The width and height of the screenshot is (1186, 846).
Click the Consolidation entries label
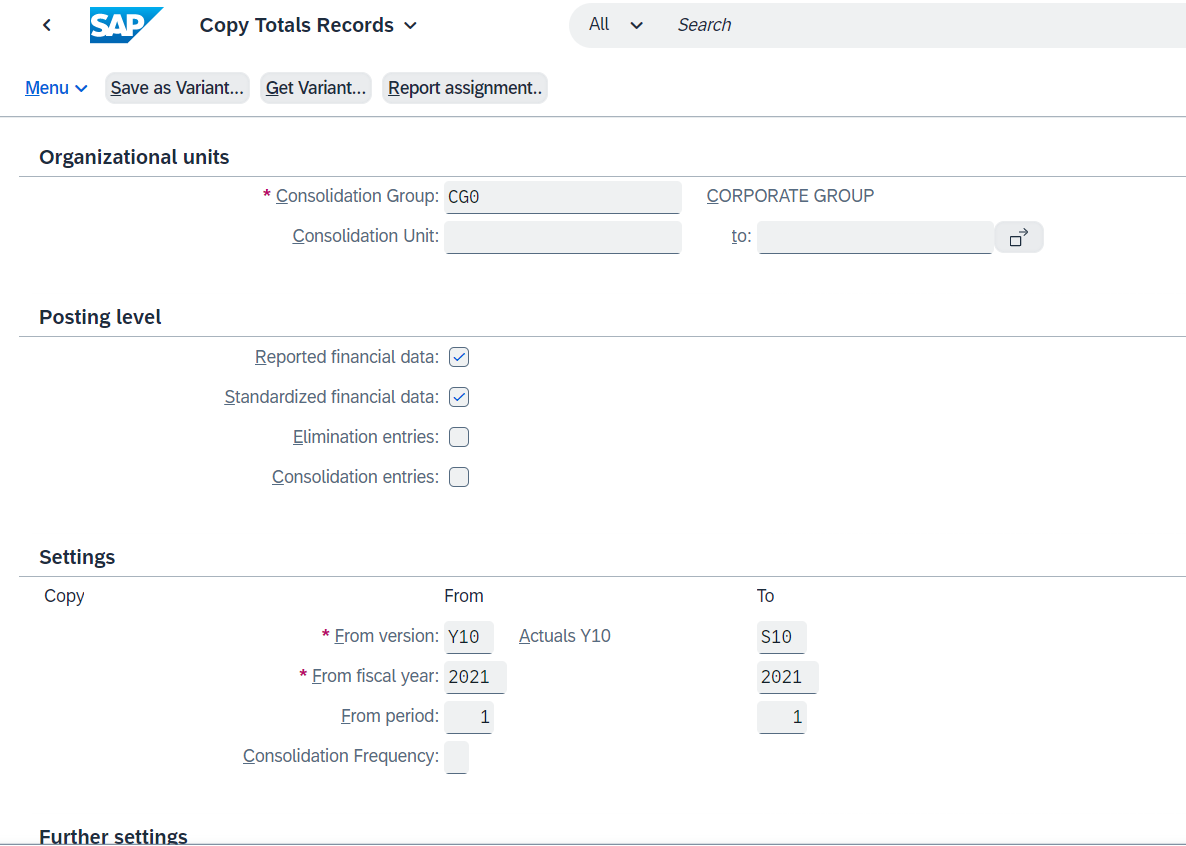coord(355,477)
